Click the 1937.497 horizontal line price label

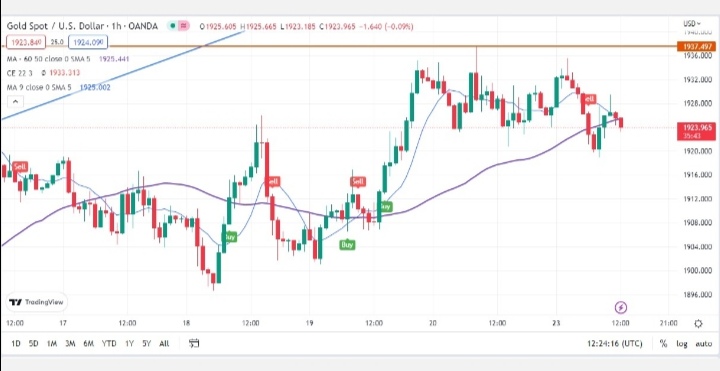click(696, 46)
